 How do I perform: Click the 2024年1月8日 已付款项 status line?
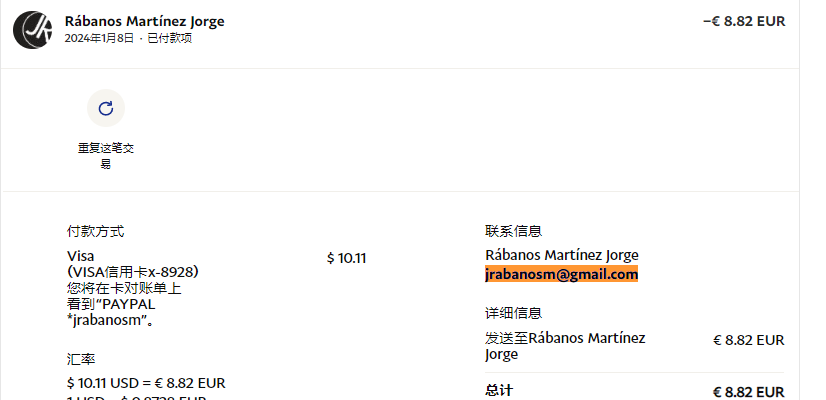click(x=128, y=38)
